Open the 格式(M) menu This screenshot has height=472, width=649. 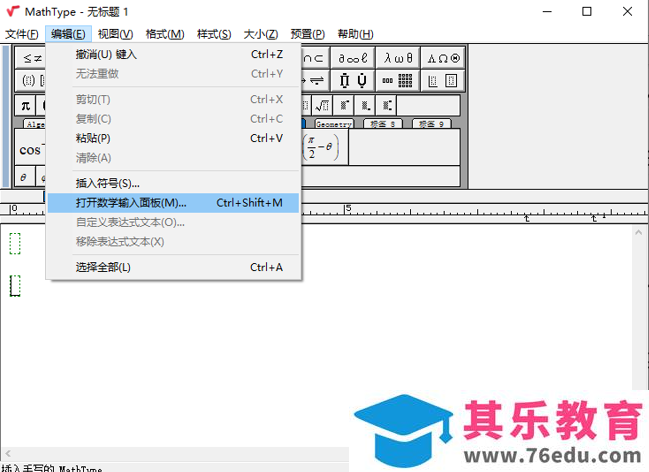pos(165,34)
